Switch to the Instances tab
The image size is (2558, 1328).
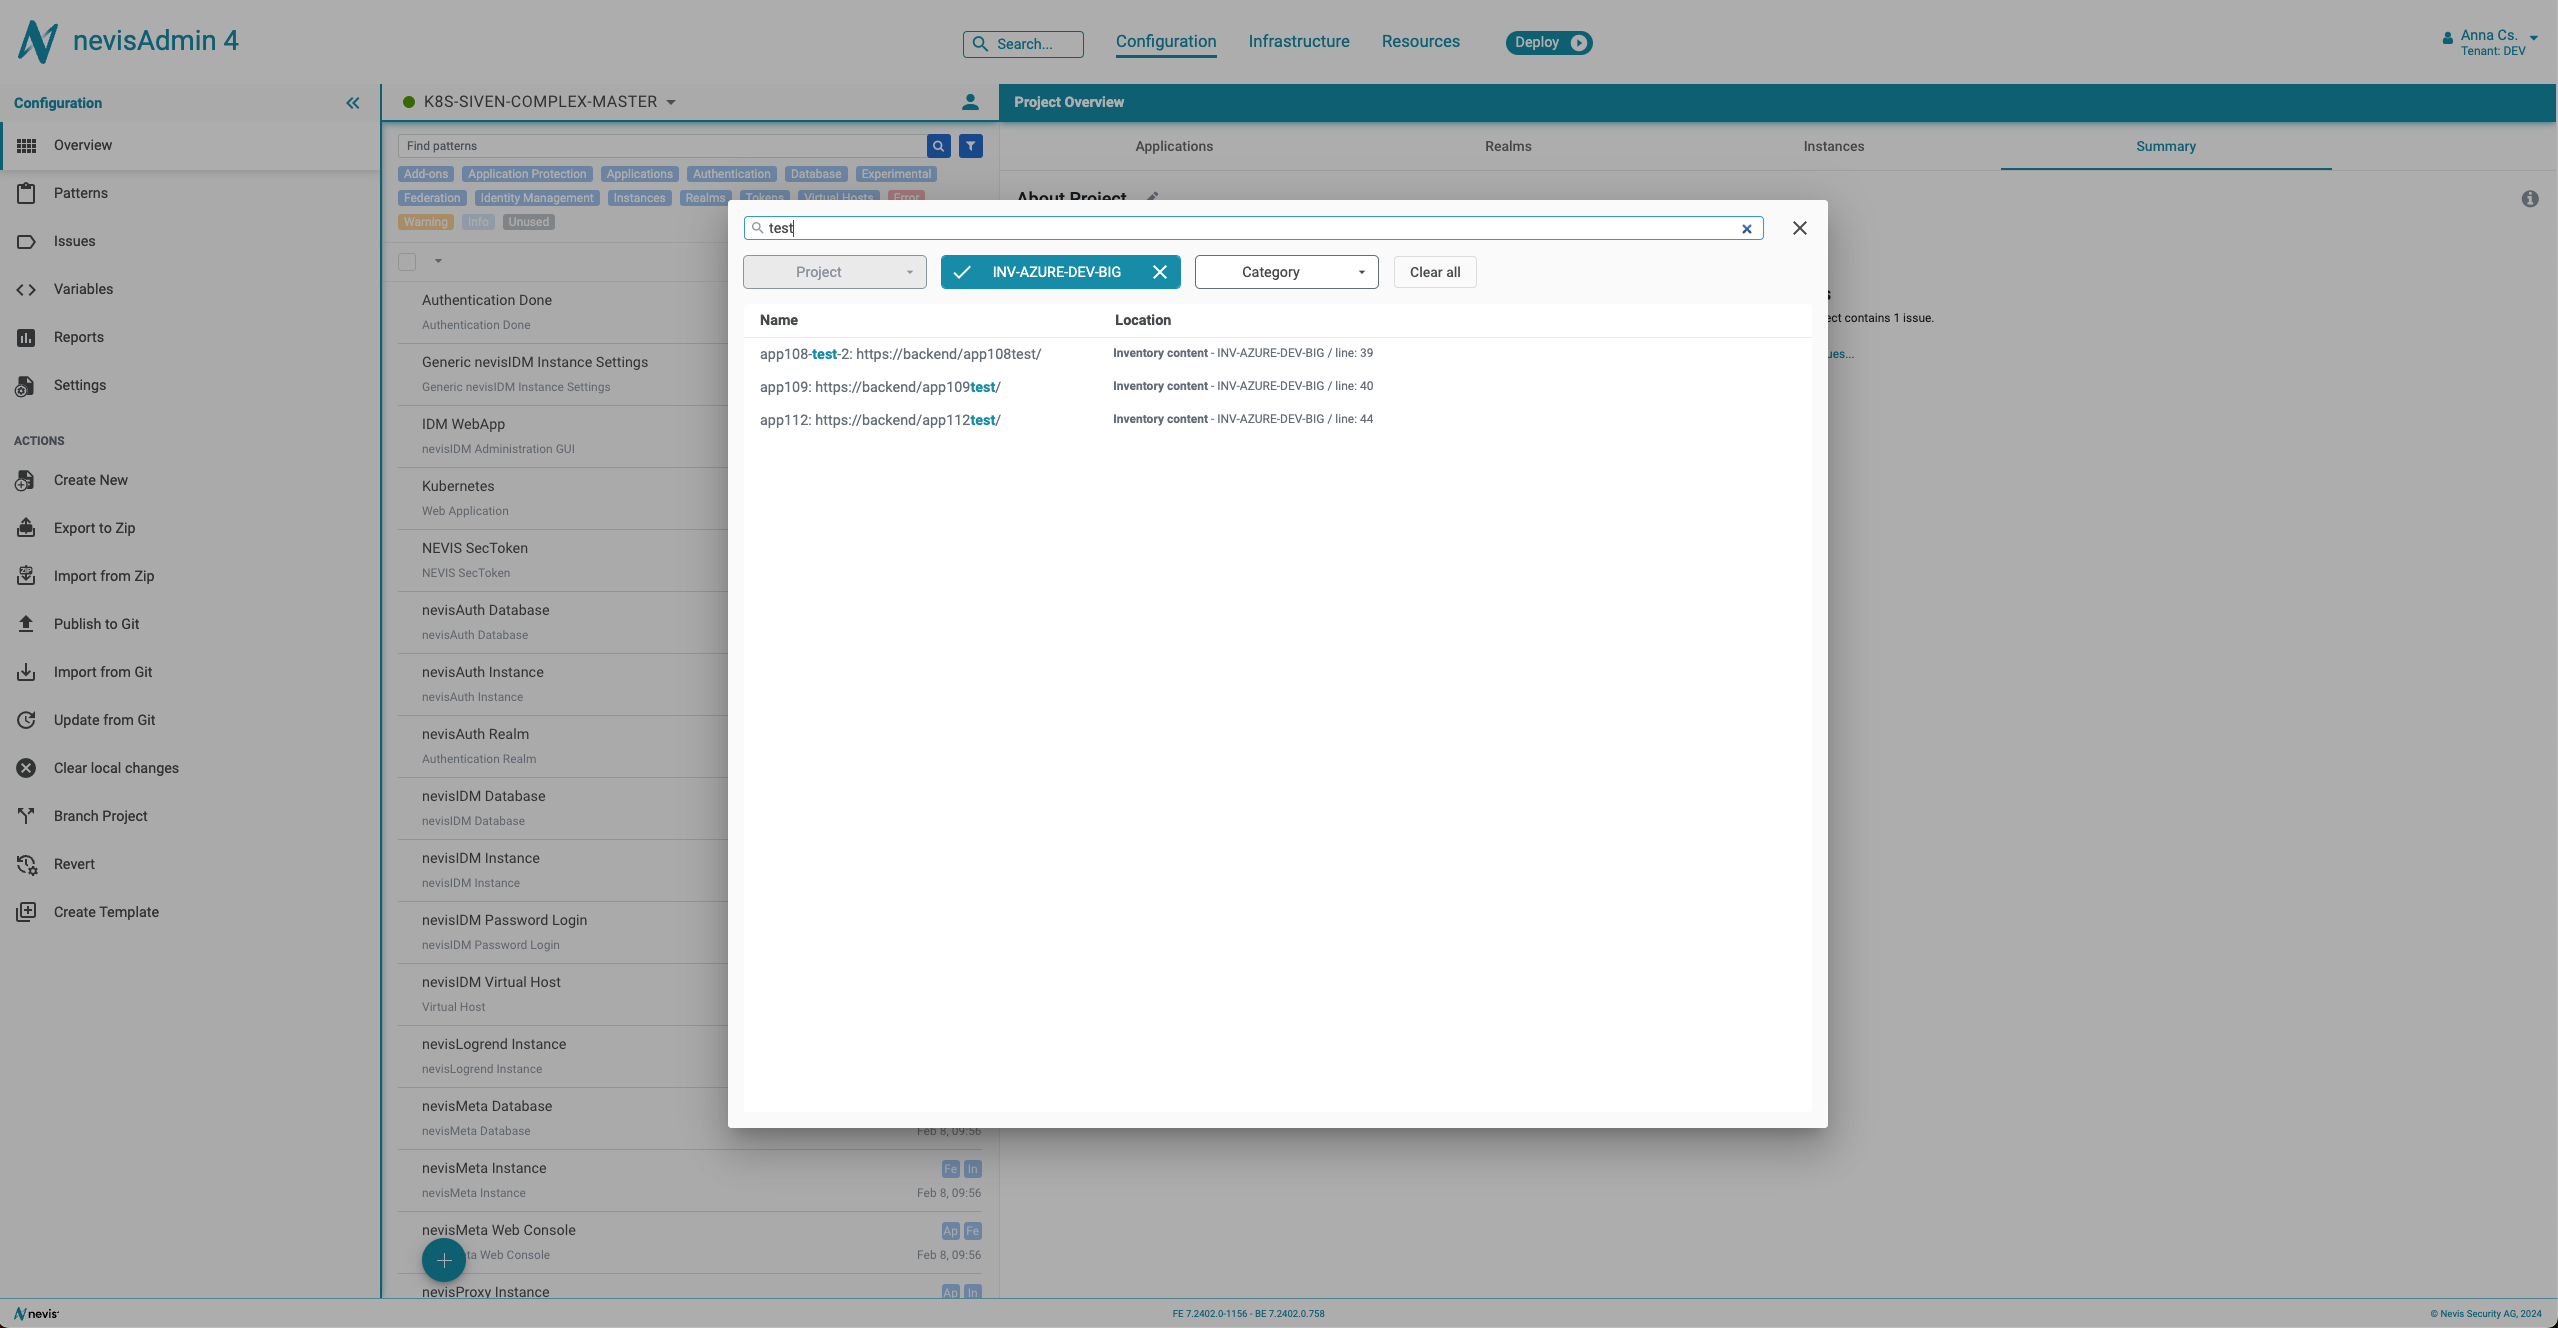(x=1834, y=147)
